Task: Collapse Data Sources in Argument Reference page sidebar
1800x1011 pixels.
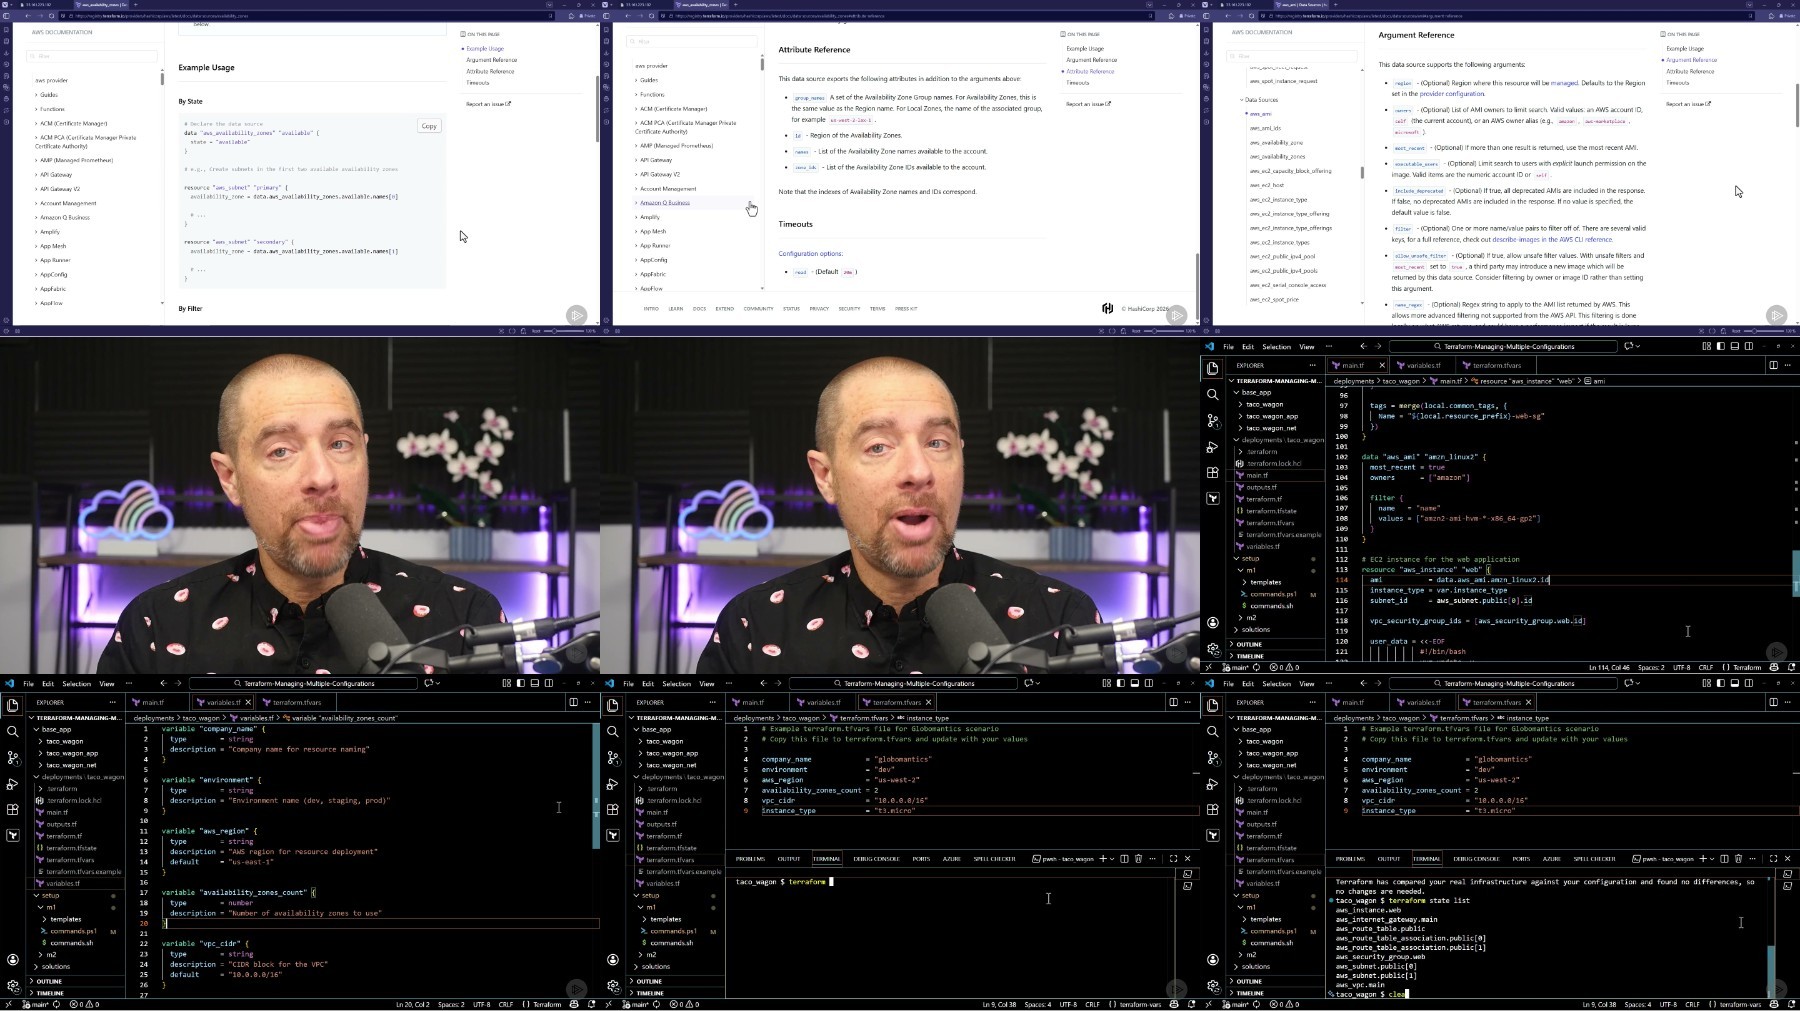Action: pos(1261,99)
